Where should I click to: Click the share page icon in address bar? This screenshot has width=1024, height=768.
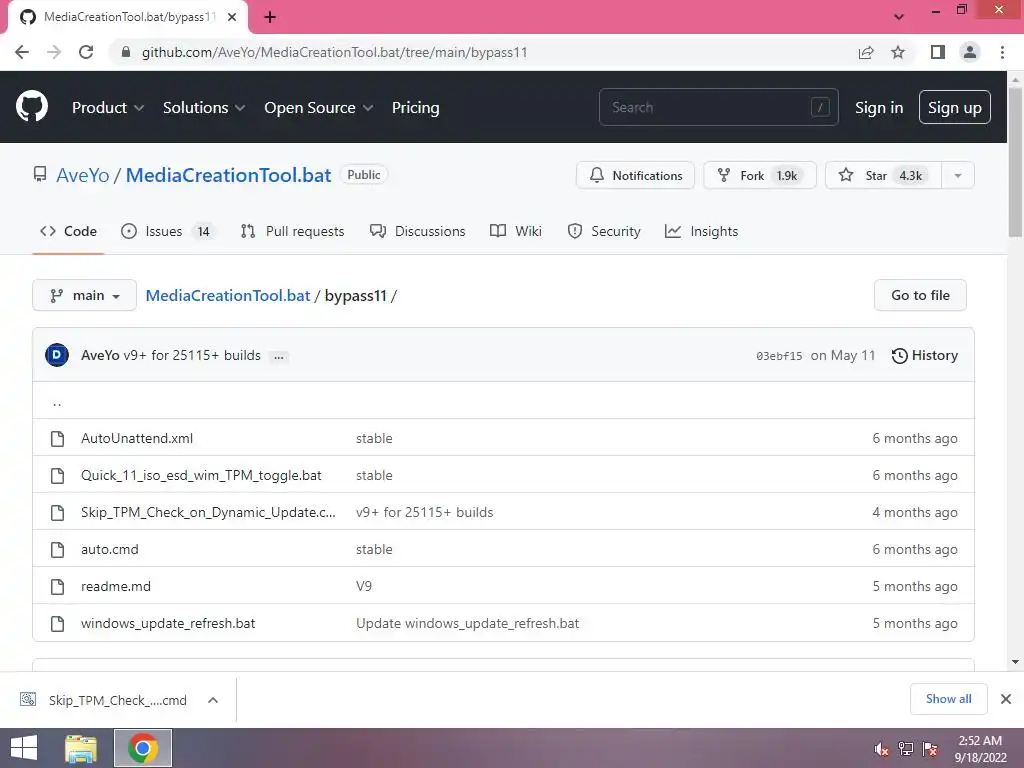point(866,52)
